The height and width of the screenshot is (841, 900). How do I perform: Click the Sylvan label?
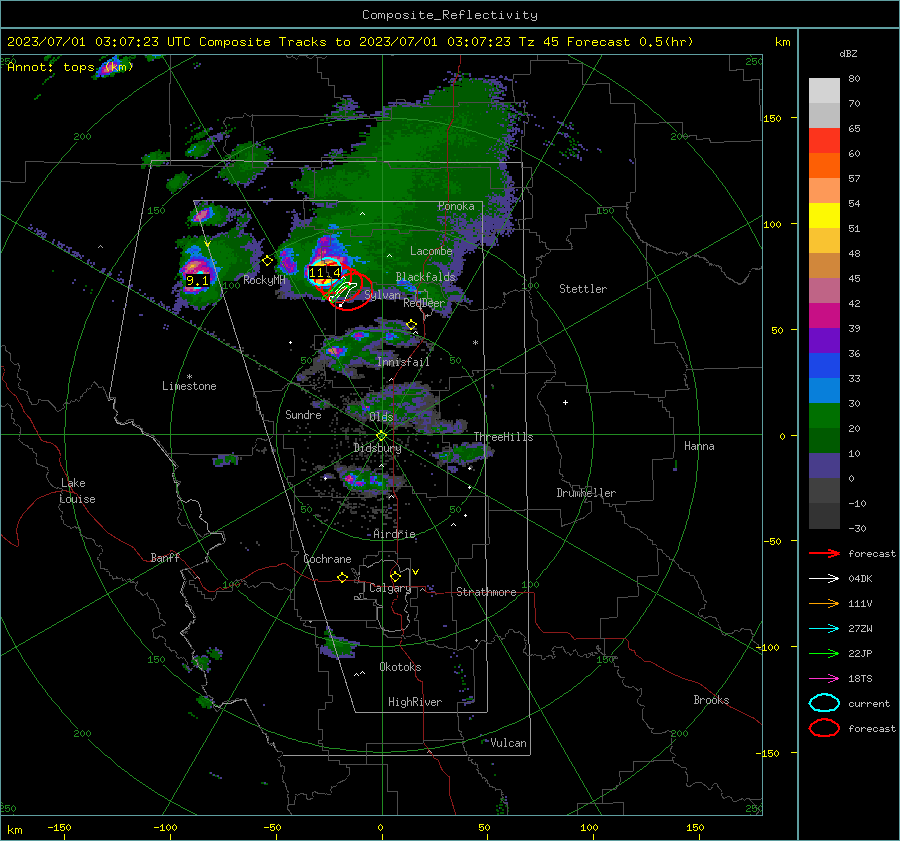[382, 295]
